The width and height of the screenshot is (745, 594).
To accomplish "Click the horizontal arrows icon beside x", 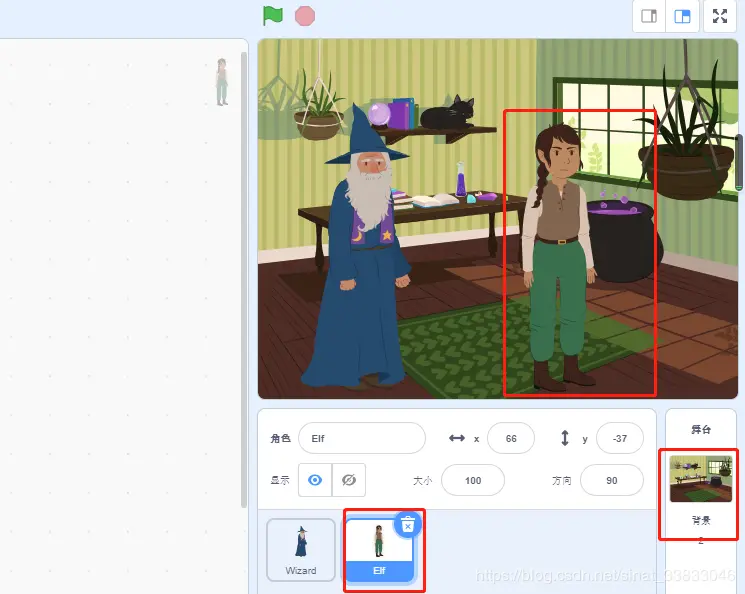I will [x=457, y=438].
